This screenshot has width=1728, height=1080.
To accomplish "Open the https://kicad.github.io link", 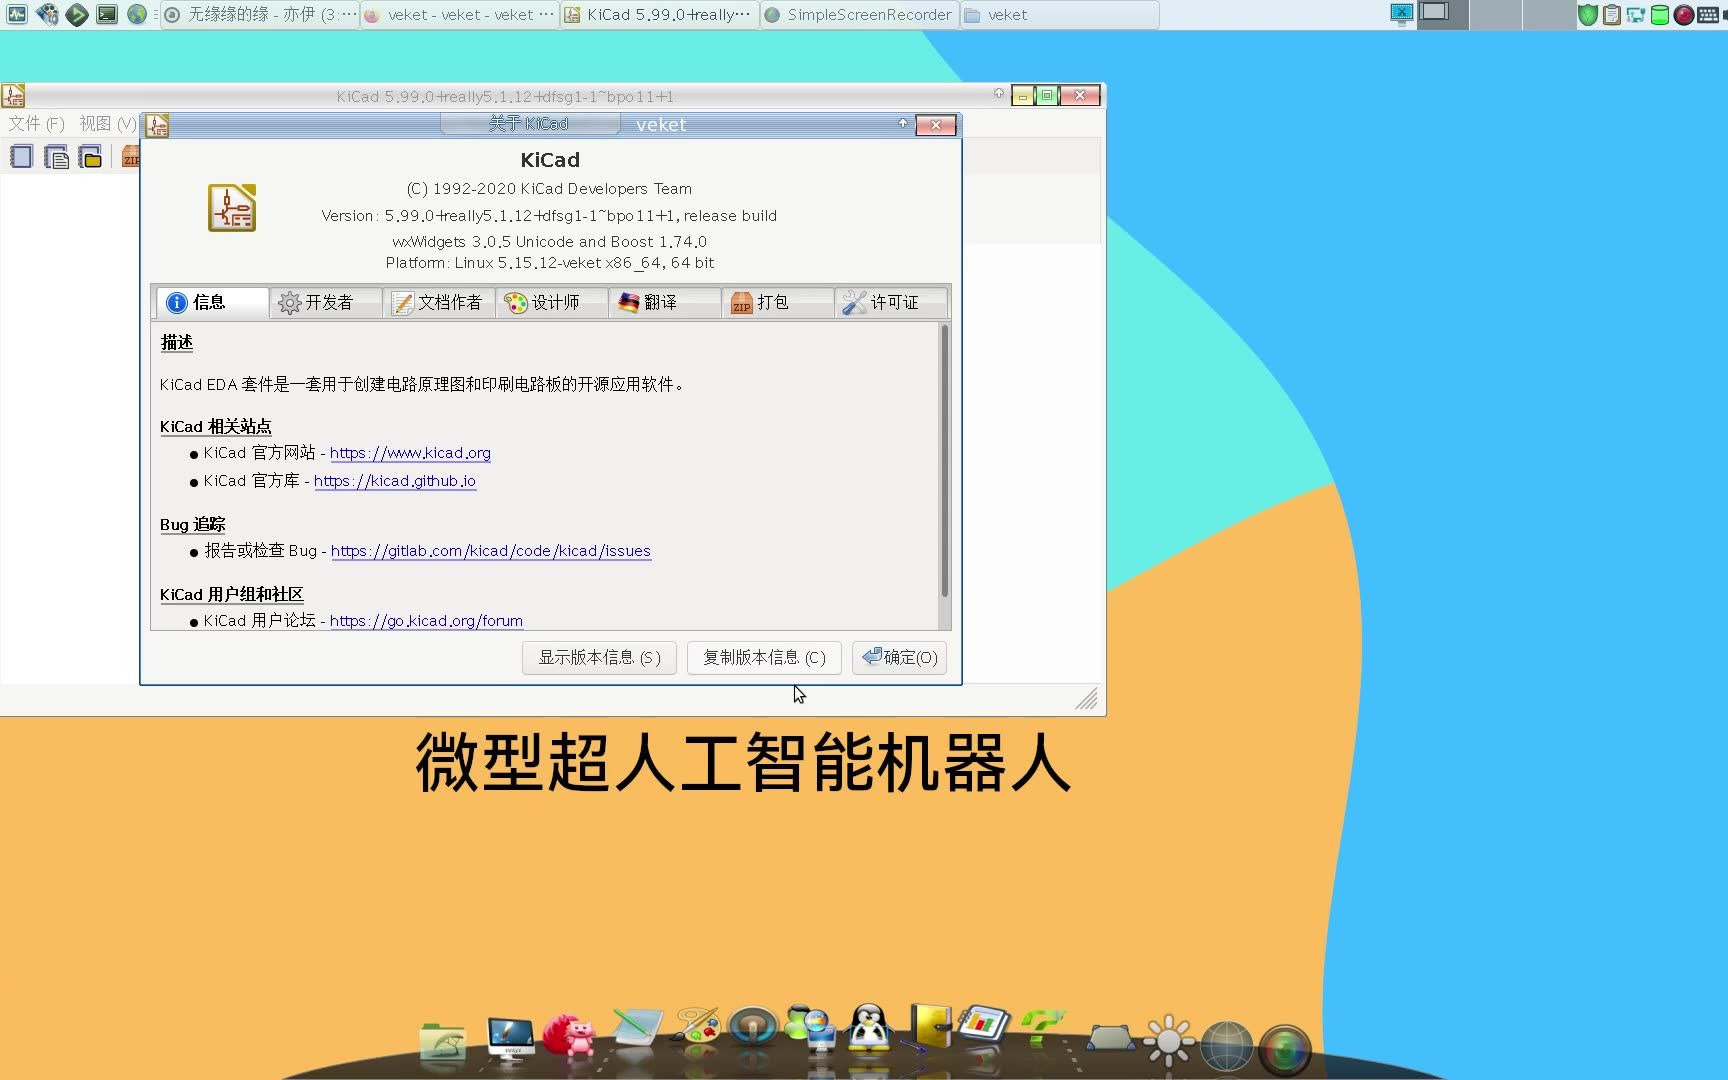I will click(x=395, y=481).
